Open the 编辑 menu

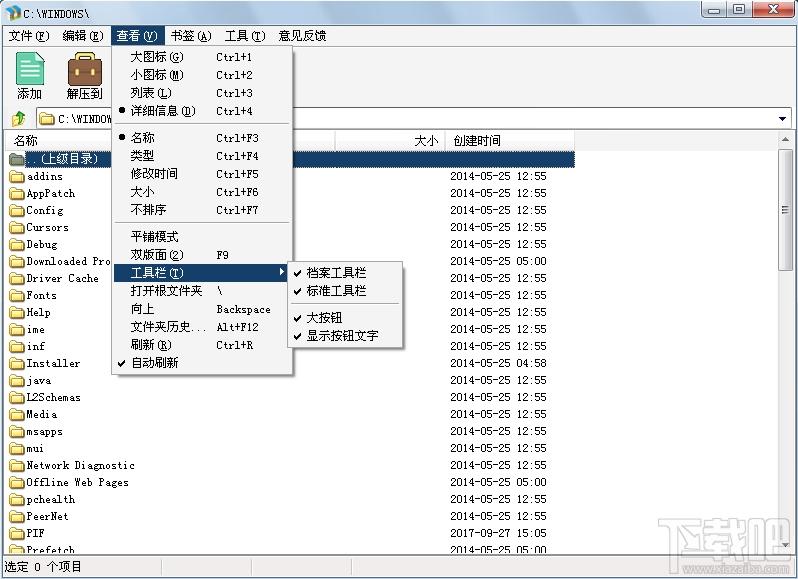83,36
